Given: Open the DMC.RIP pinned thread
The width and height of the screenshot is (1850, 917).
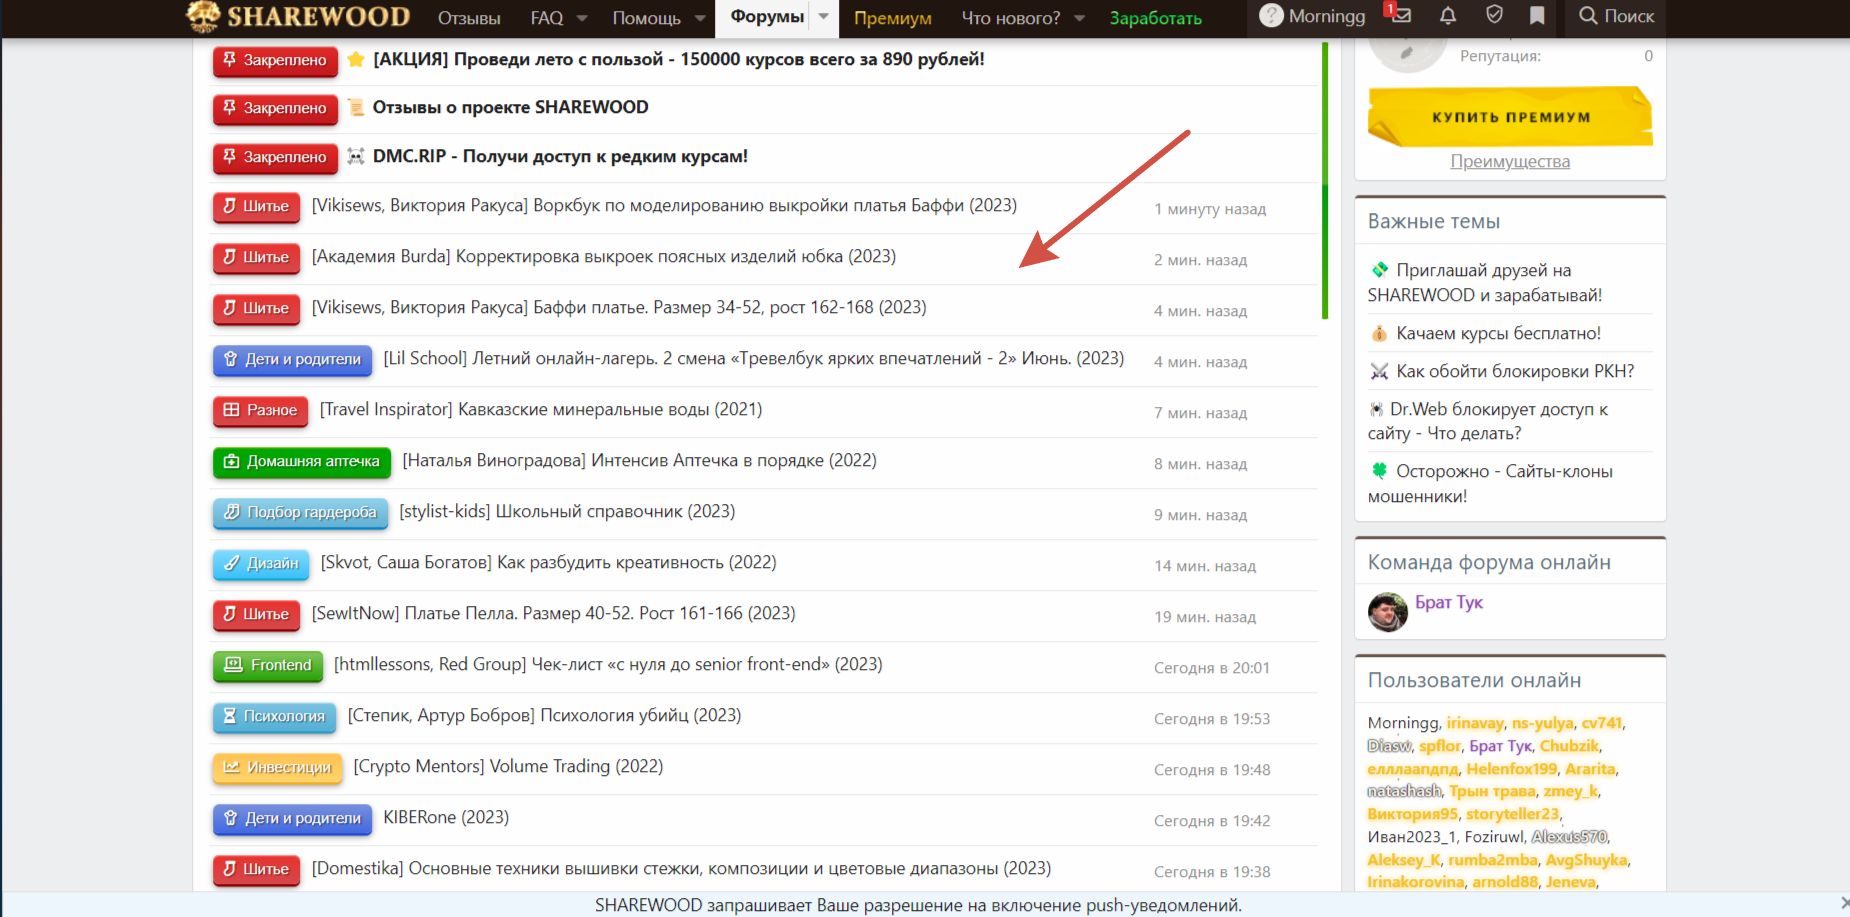Looking at the screenshot, I should tap(560, 157).
